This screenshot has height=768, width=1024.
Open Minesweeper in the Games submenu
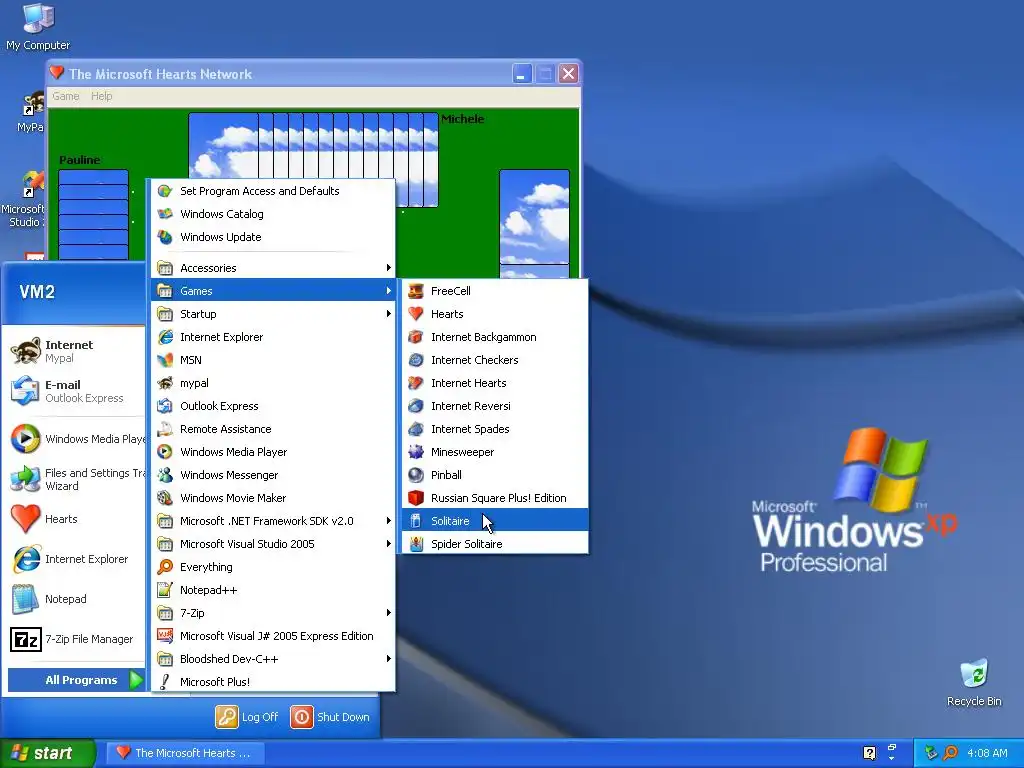(x=495, y=451)
